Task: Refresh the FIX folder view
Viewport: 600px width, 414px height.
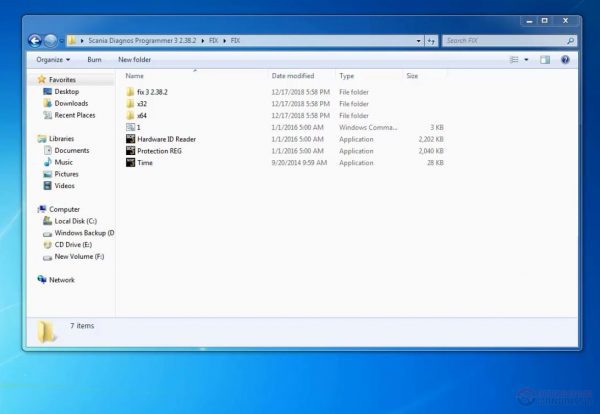Action: coord(431,41)
